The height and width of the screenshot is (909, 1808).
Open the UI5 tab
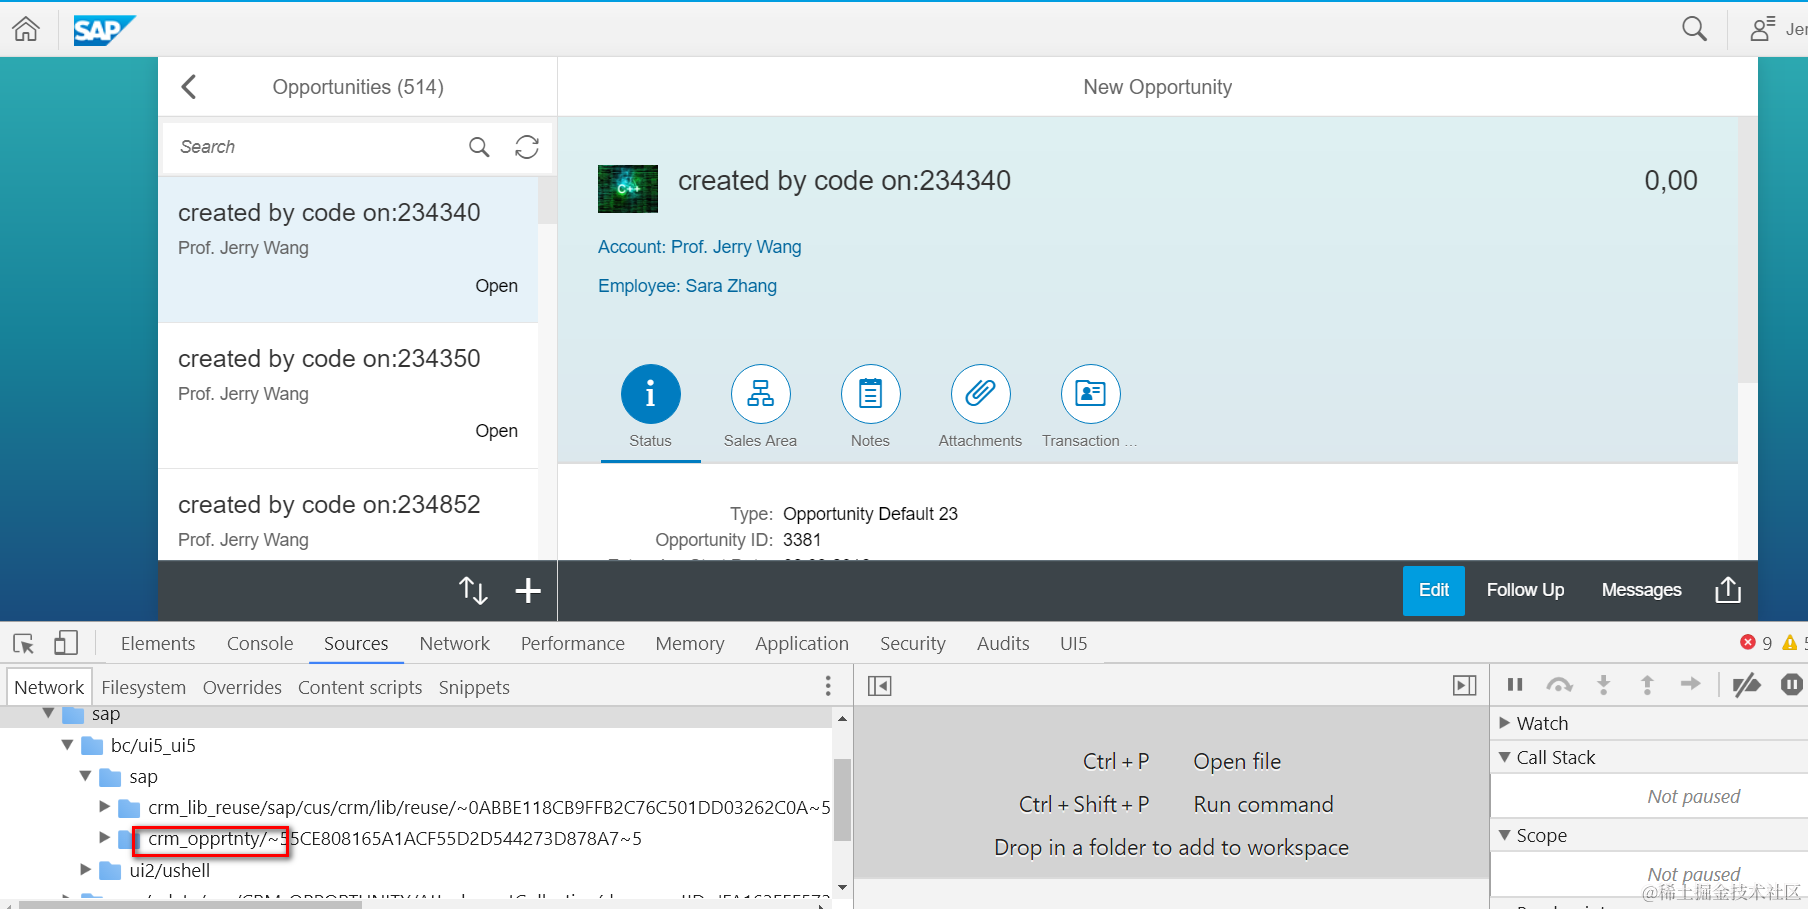click(1074, 643)
